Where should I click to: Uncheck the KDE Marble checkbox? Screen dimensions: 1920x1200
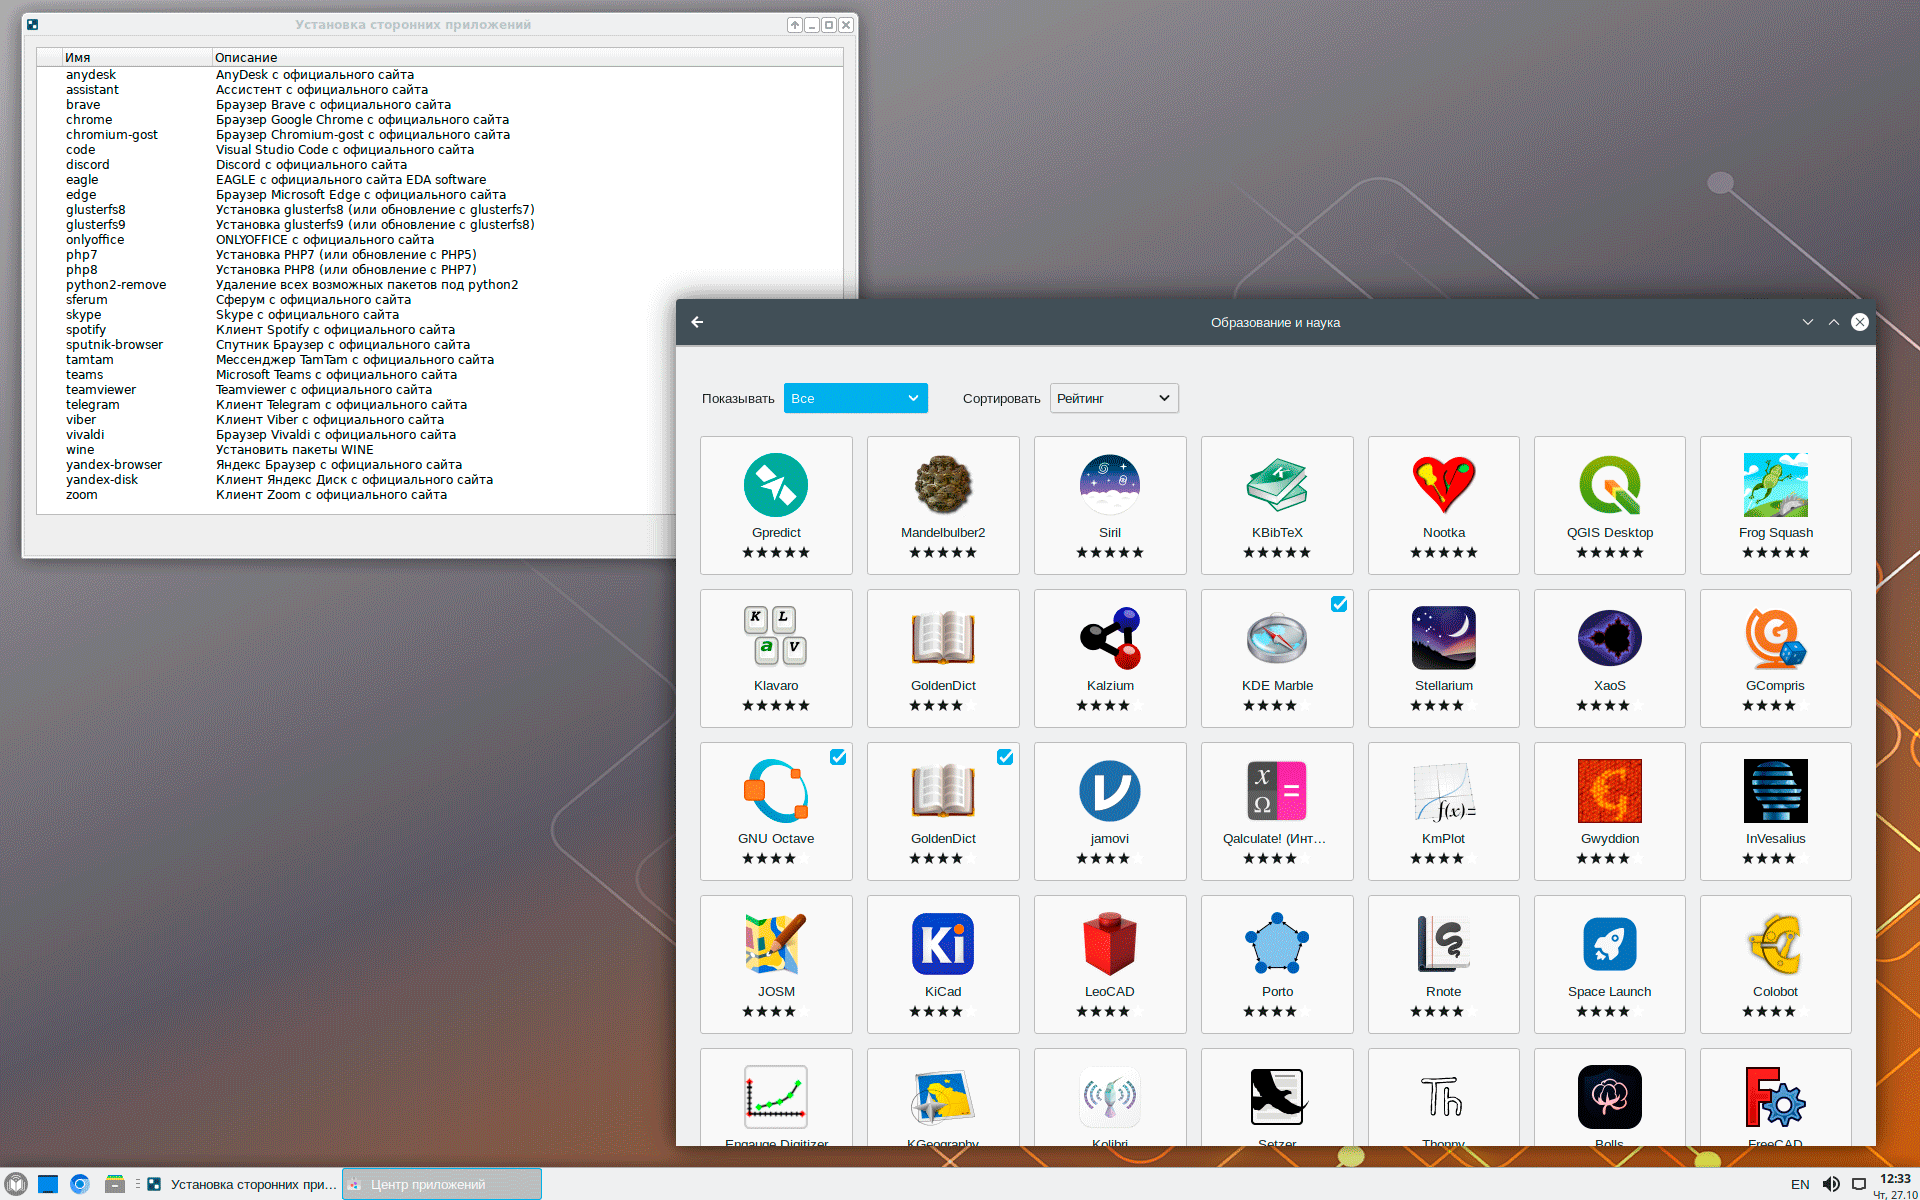(1339, 604)
